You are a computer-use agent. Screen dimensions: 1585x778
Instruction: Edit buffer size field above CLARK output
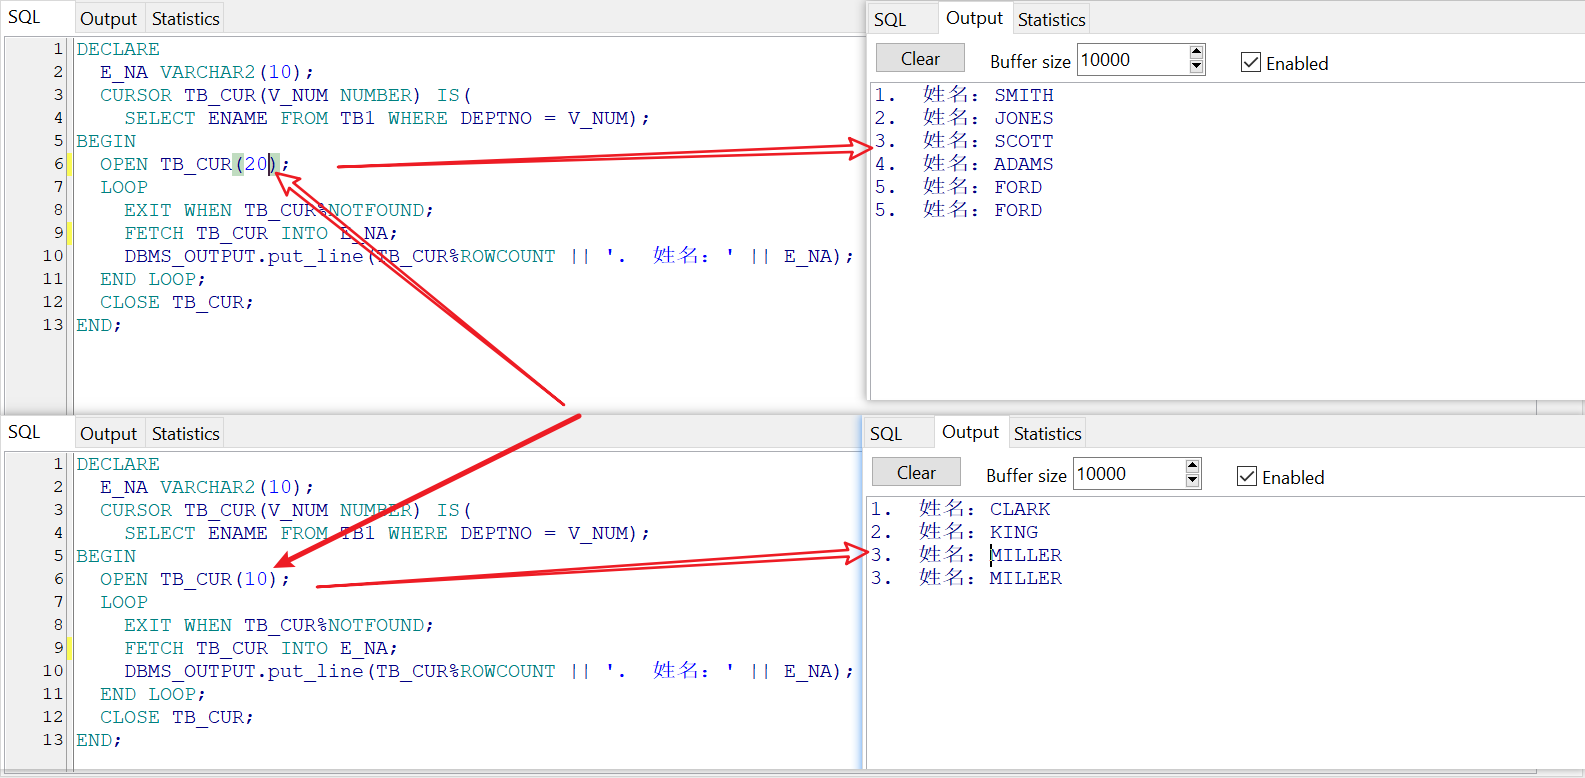[1128, 474]
